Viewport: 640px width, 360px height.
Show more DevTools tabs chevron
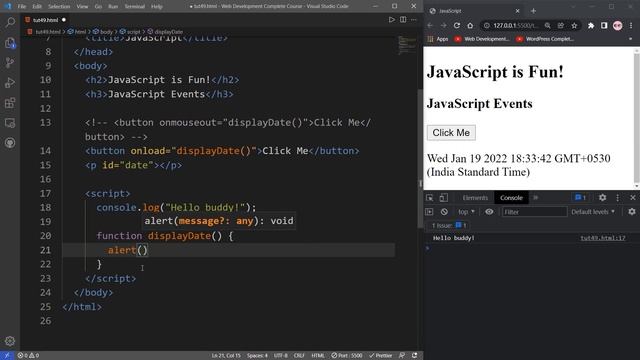tap(536, 198)
